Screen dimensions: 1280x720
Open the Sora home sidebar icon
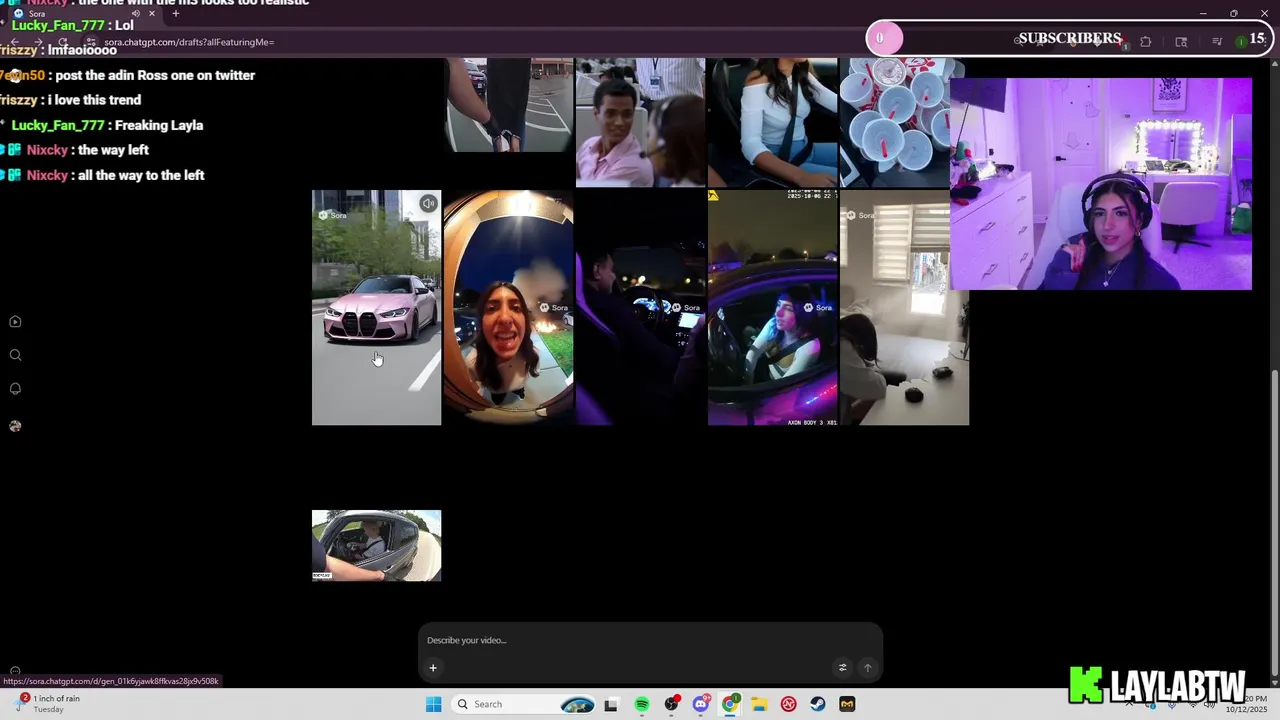(x=15, y=322)
